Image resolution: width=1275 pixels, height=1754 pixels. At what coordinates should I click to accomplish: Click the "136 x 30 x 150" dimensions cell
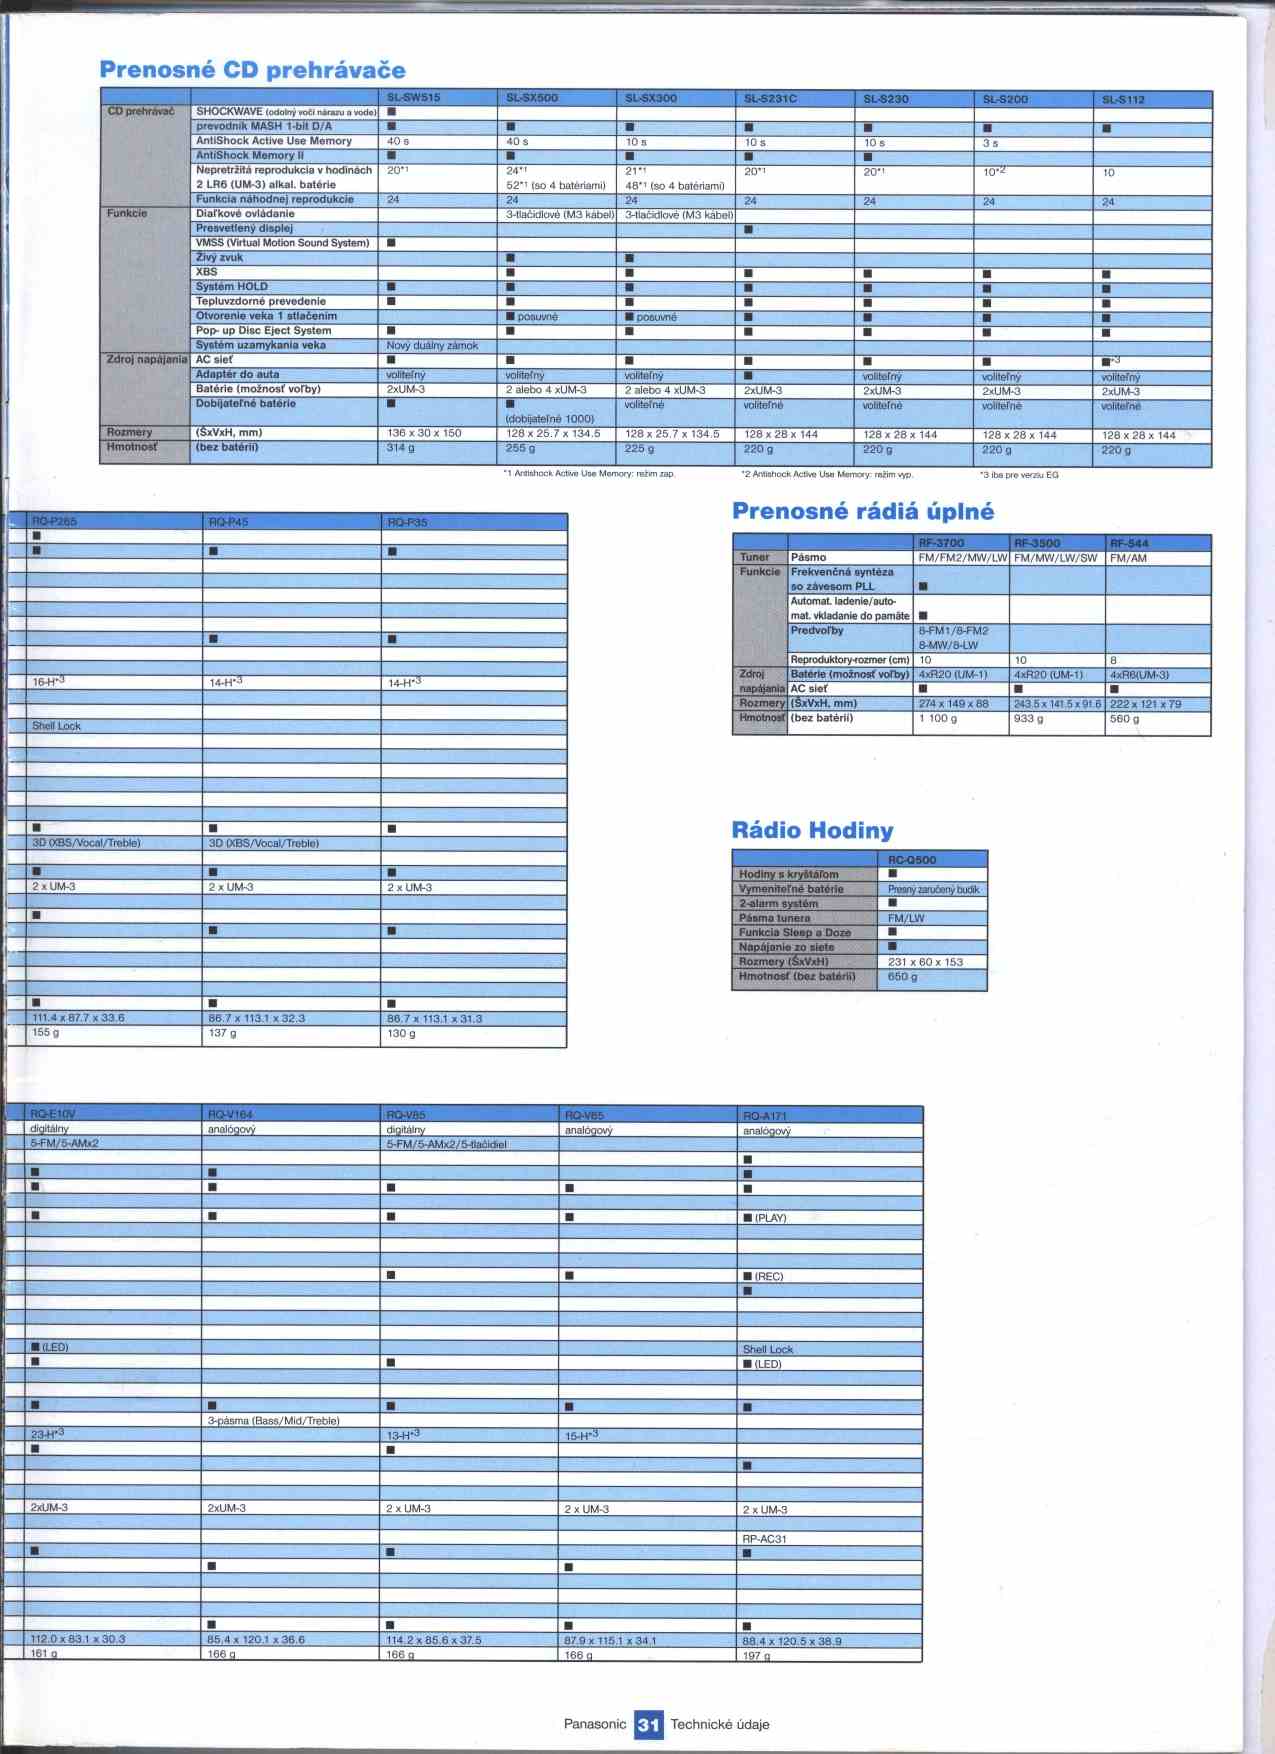(x=424, y=433)
